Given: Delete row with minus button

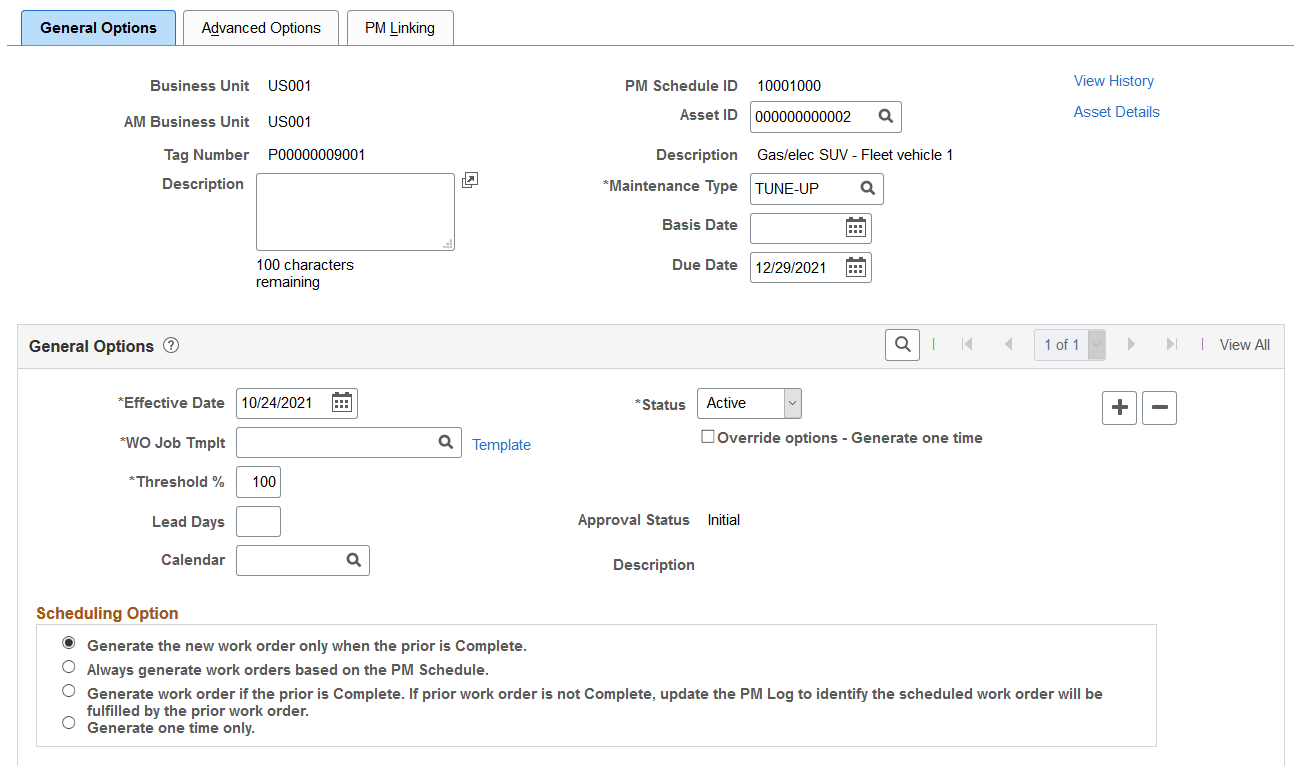Looking at the screenshot, I should pos(1159,407).
